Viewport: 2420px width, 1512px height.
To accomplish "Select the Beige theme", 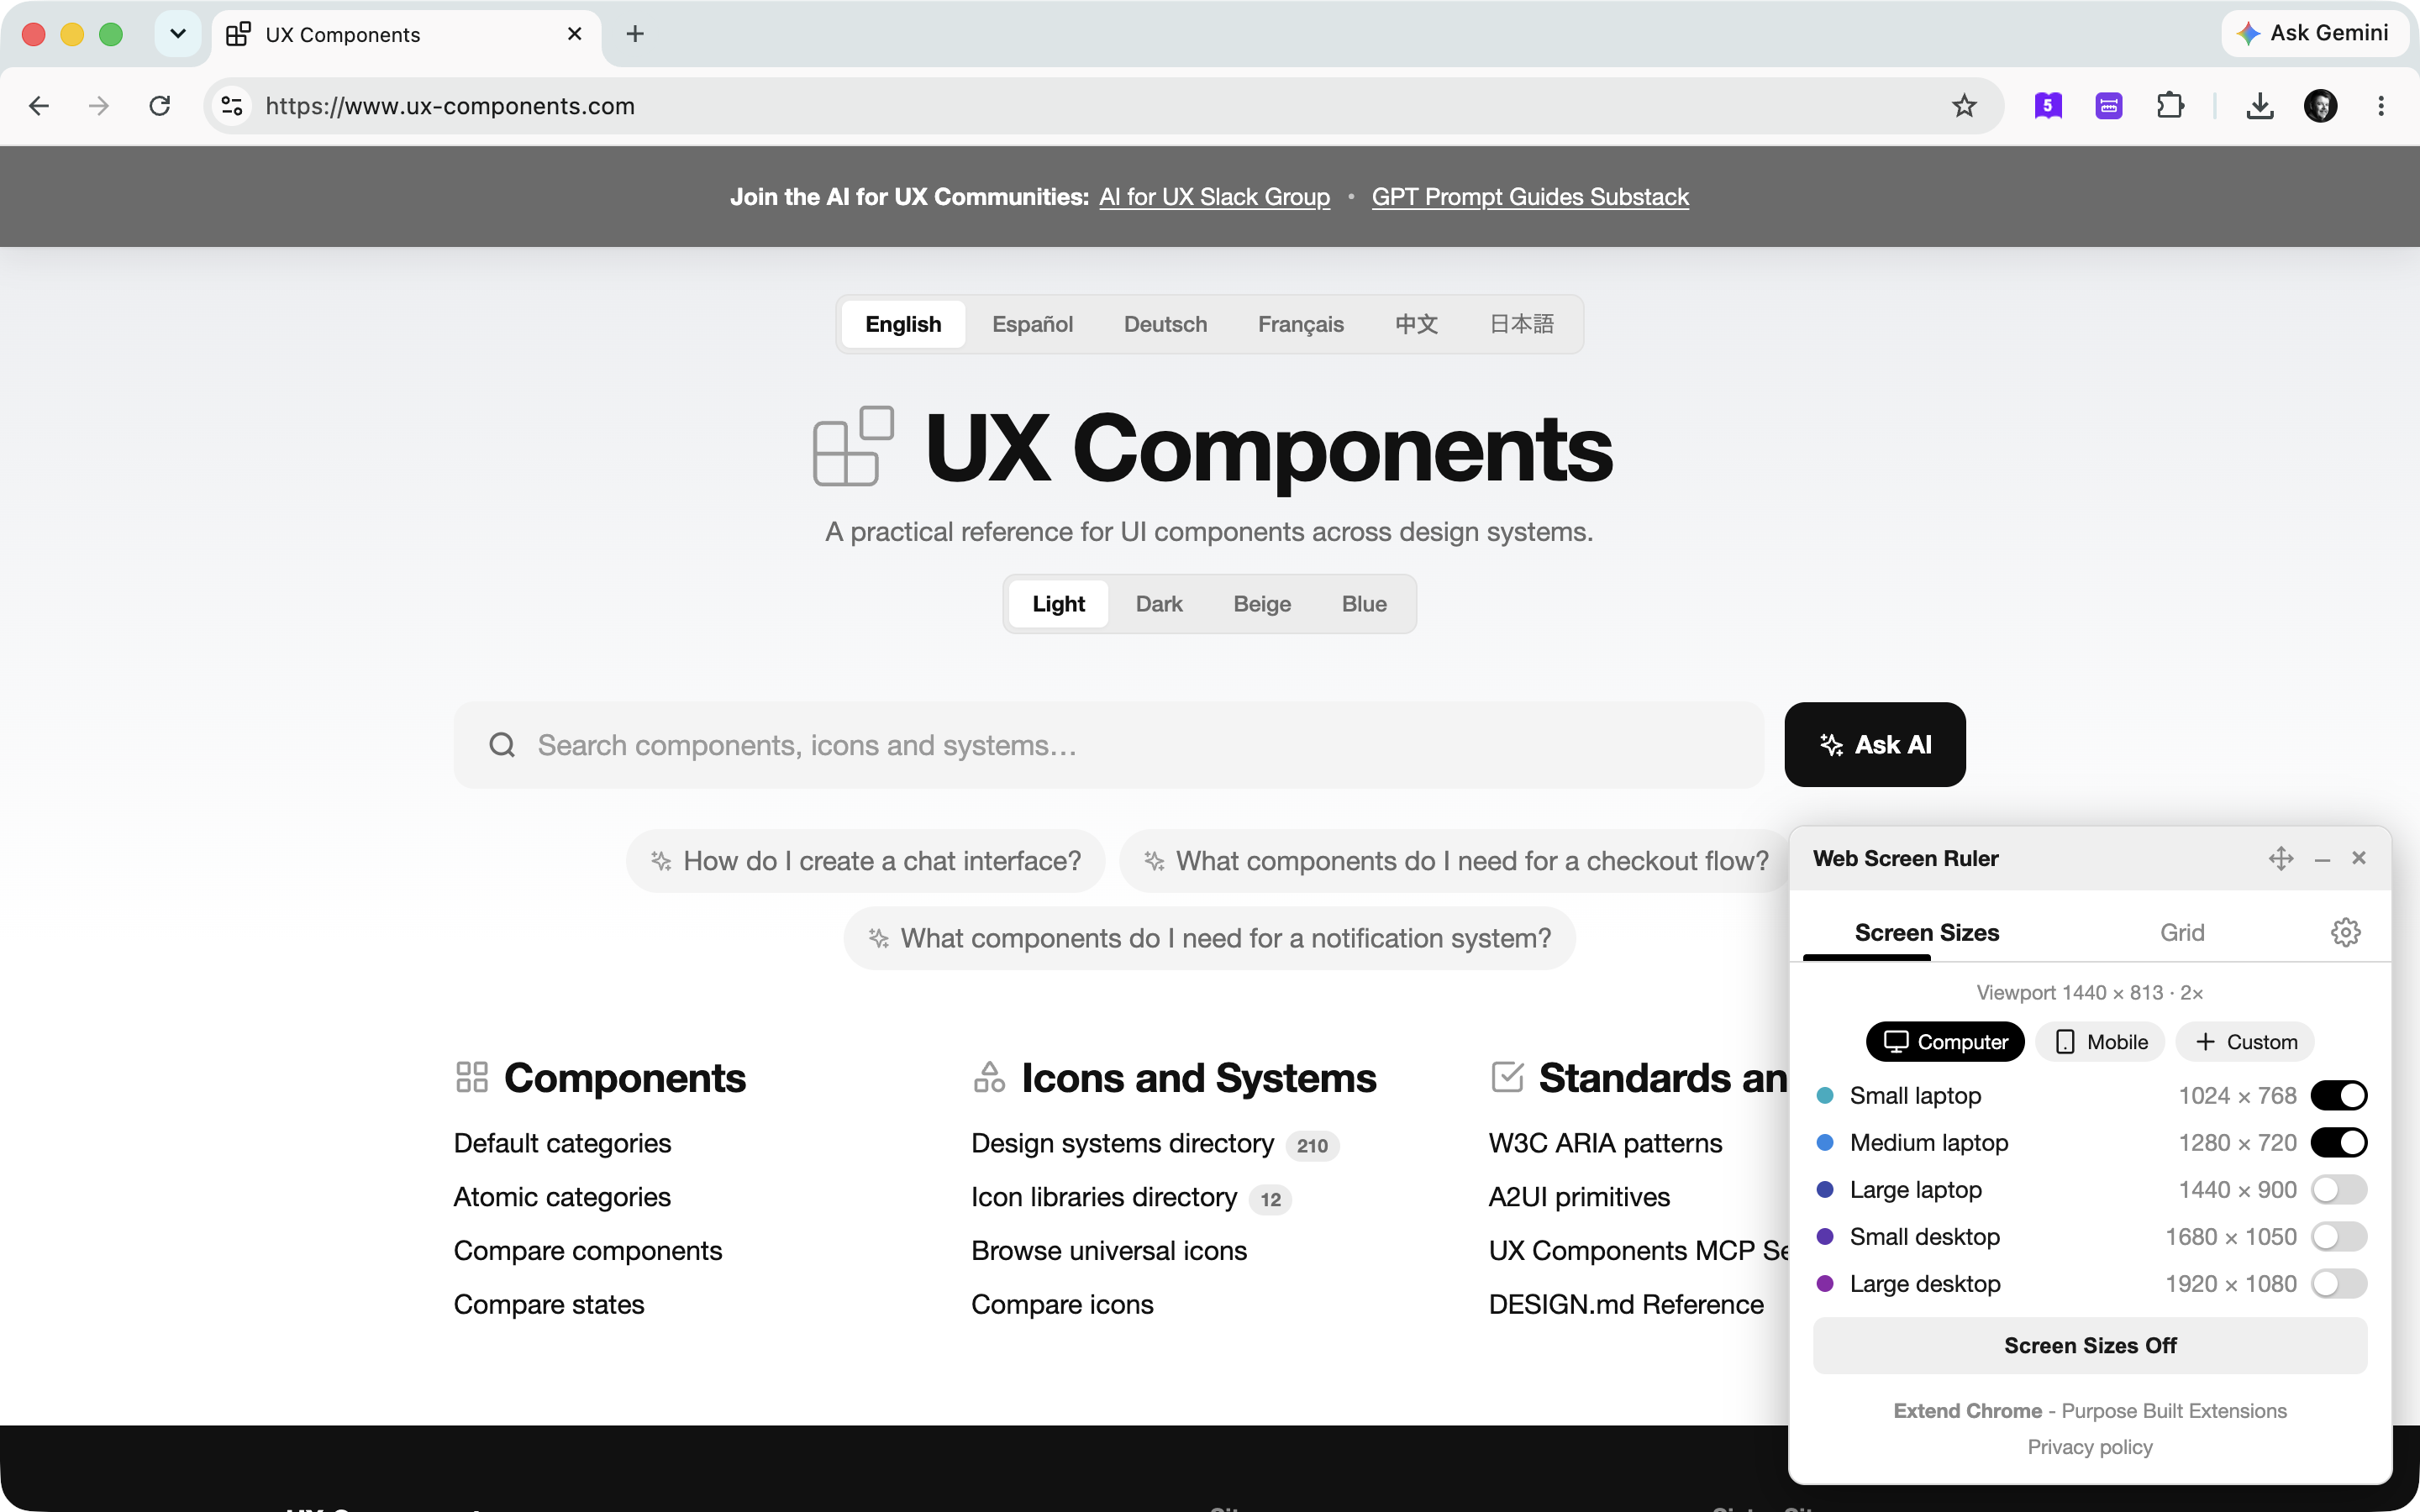I will coord(1262,604).
